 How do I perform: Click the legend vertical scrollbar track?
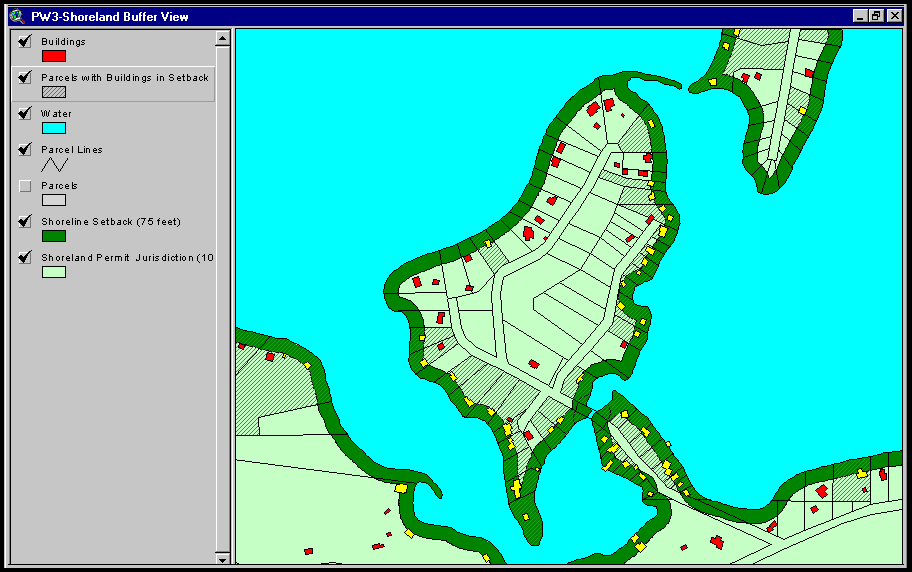pyautogui.click(x=222, y=299)
